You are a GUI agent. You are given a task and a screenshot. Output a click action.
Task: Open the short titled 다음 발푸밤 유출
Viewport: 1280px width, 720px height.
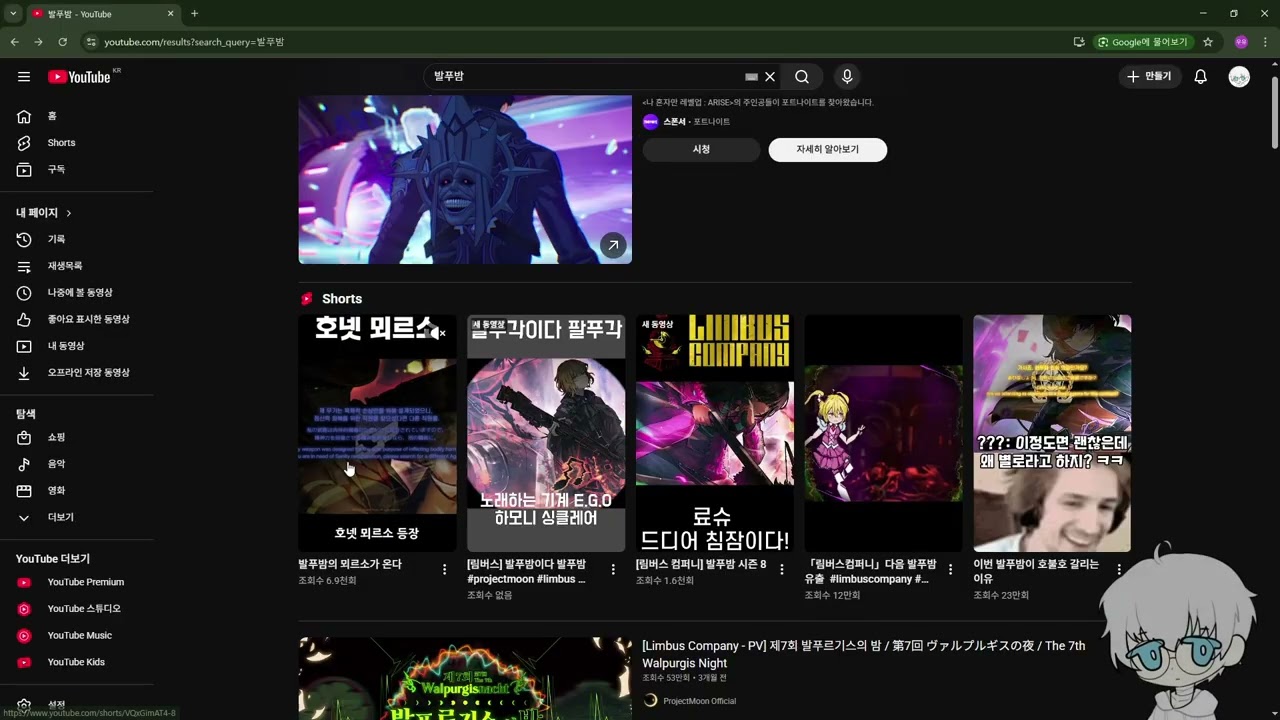(870, 571)
